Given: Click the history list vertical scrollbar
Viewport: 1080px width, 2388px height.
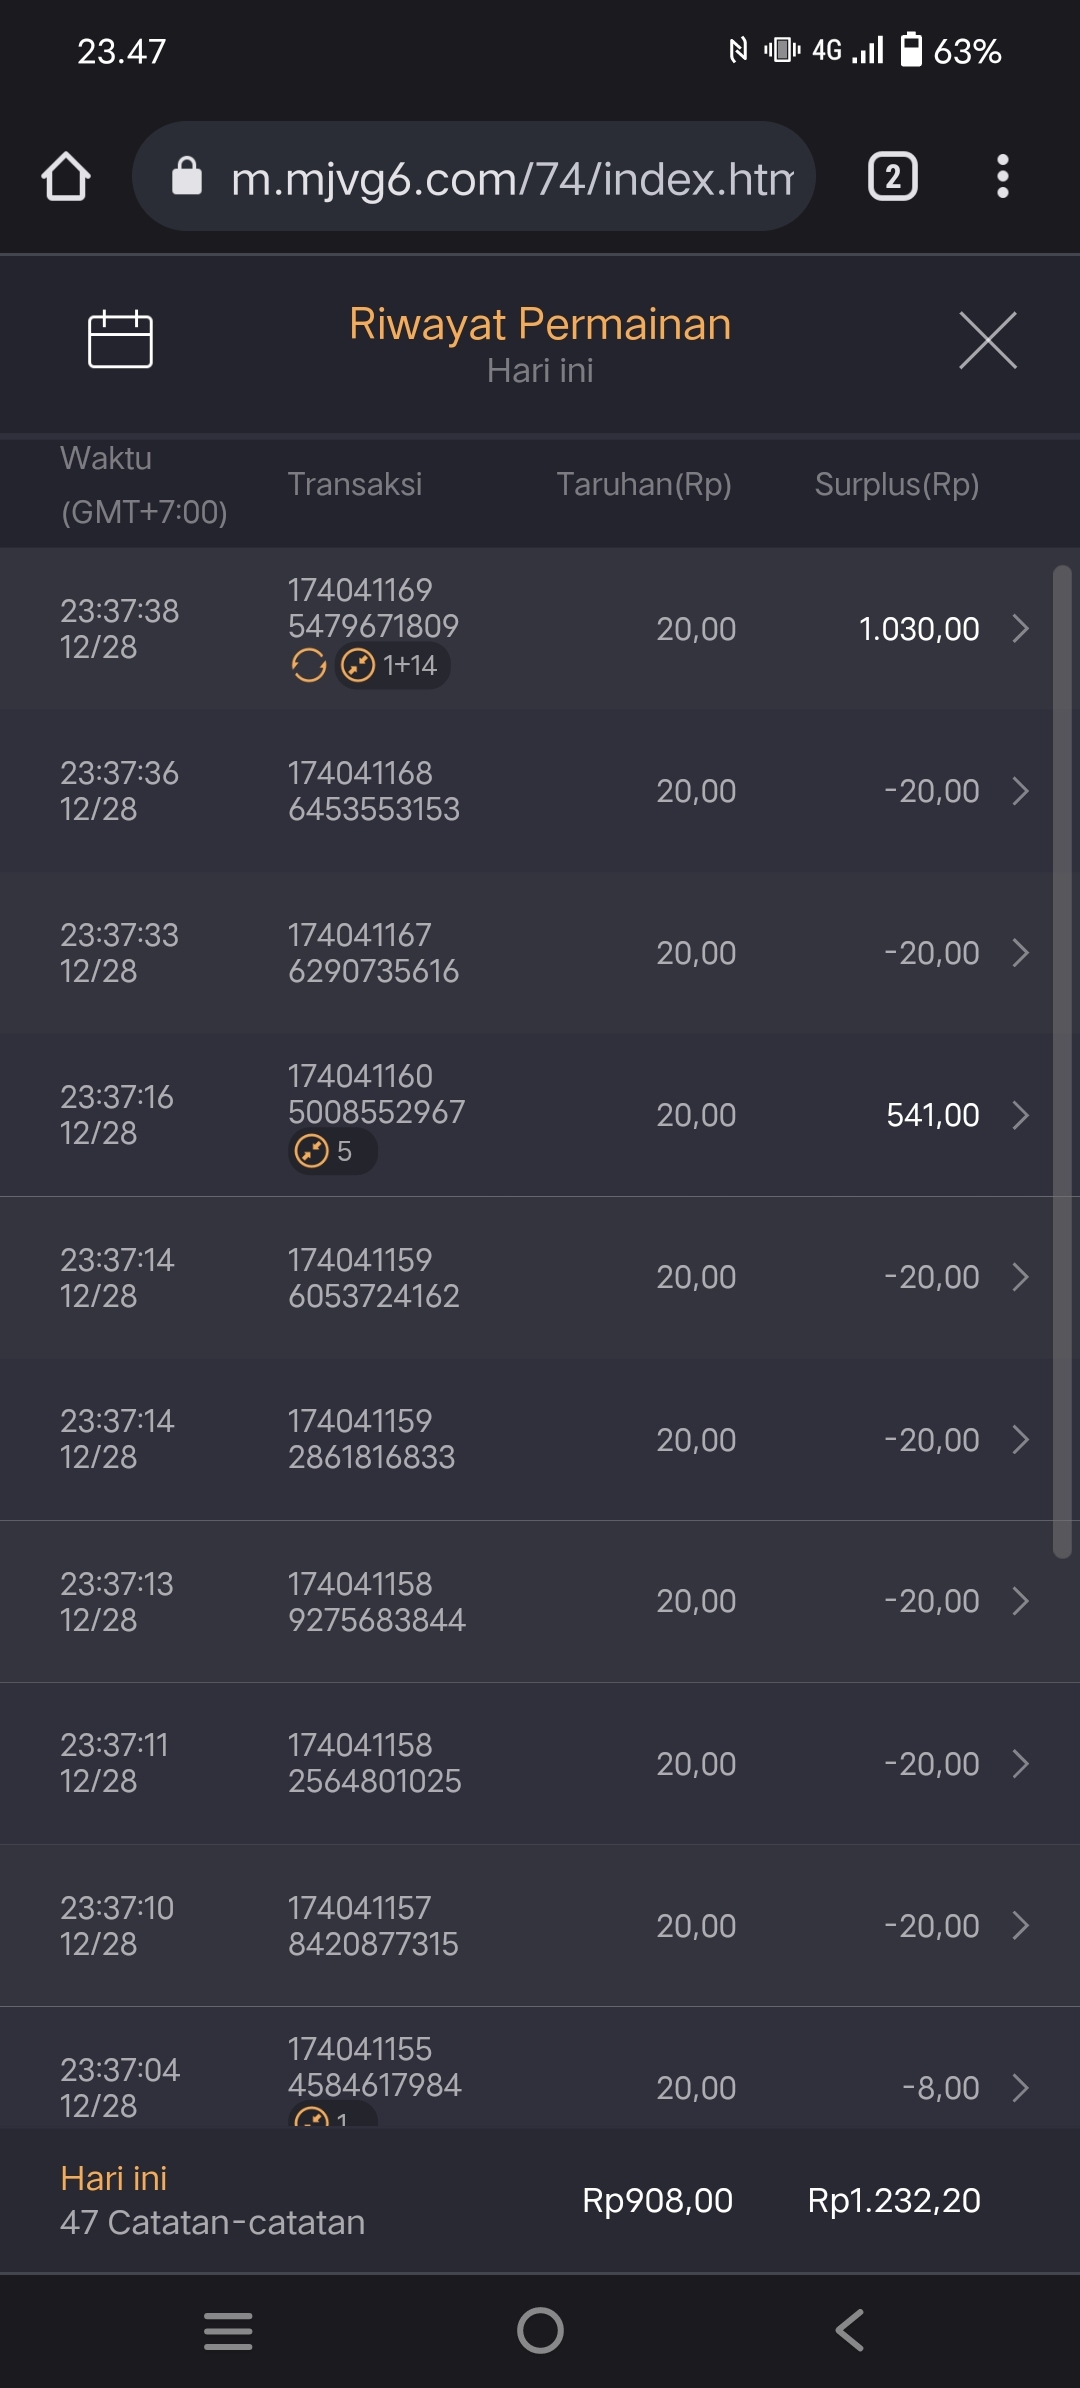Looking at the screenshot, I should coord(1062,1060).
